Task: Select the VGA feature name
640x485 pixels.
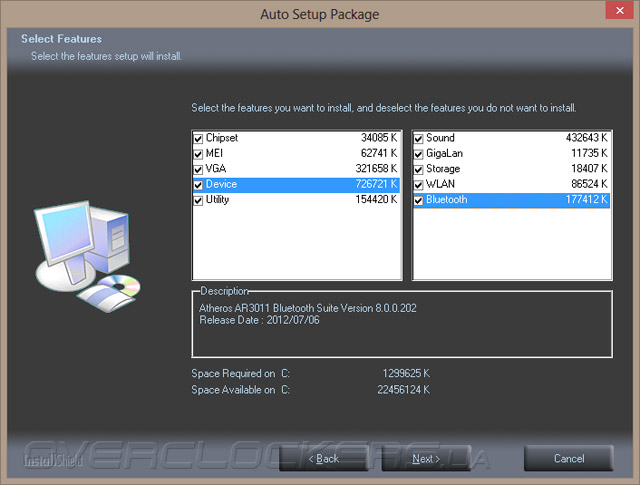Action: tap(216, 169)
